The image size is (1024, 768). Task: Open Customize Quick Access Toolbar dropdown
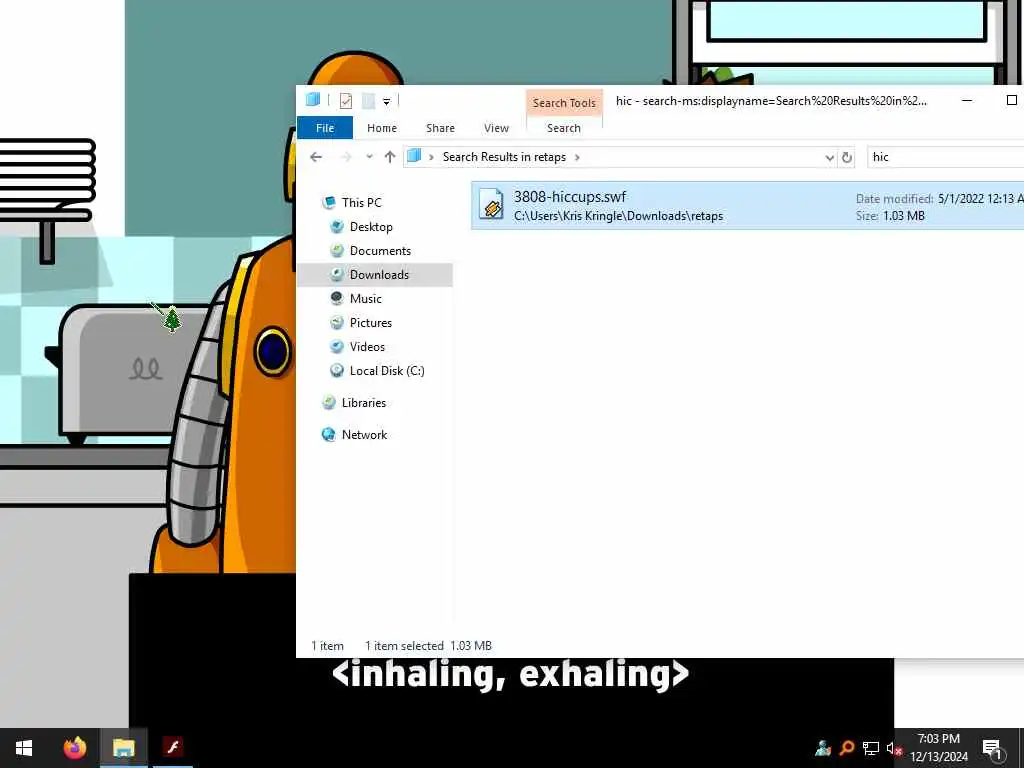(387, 101)
